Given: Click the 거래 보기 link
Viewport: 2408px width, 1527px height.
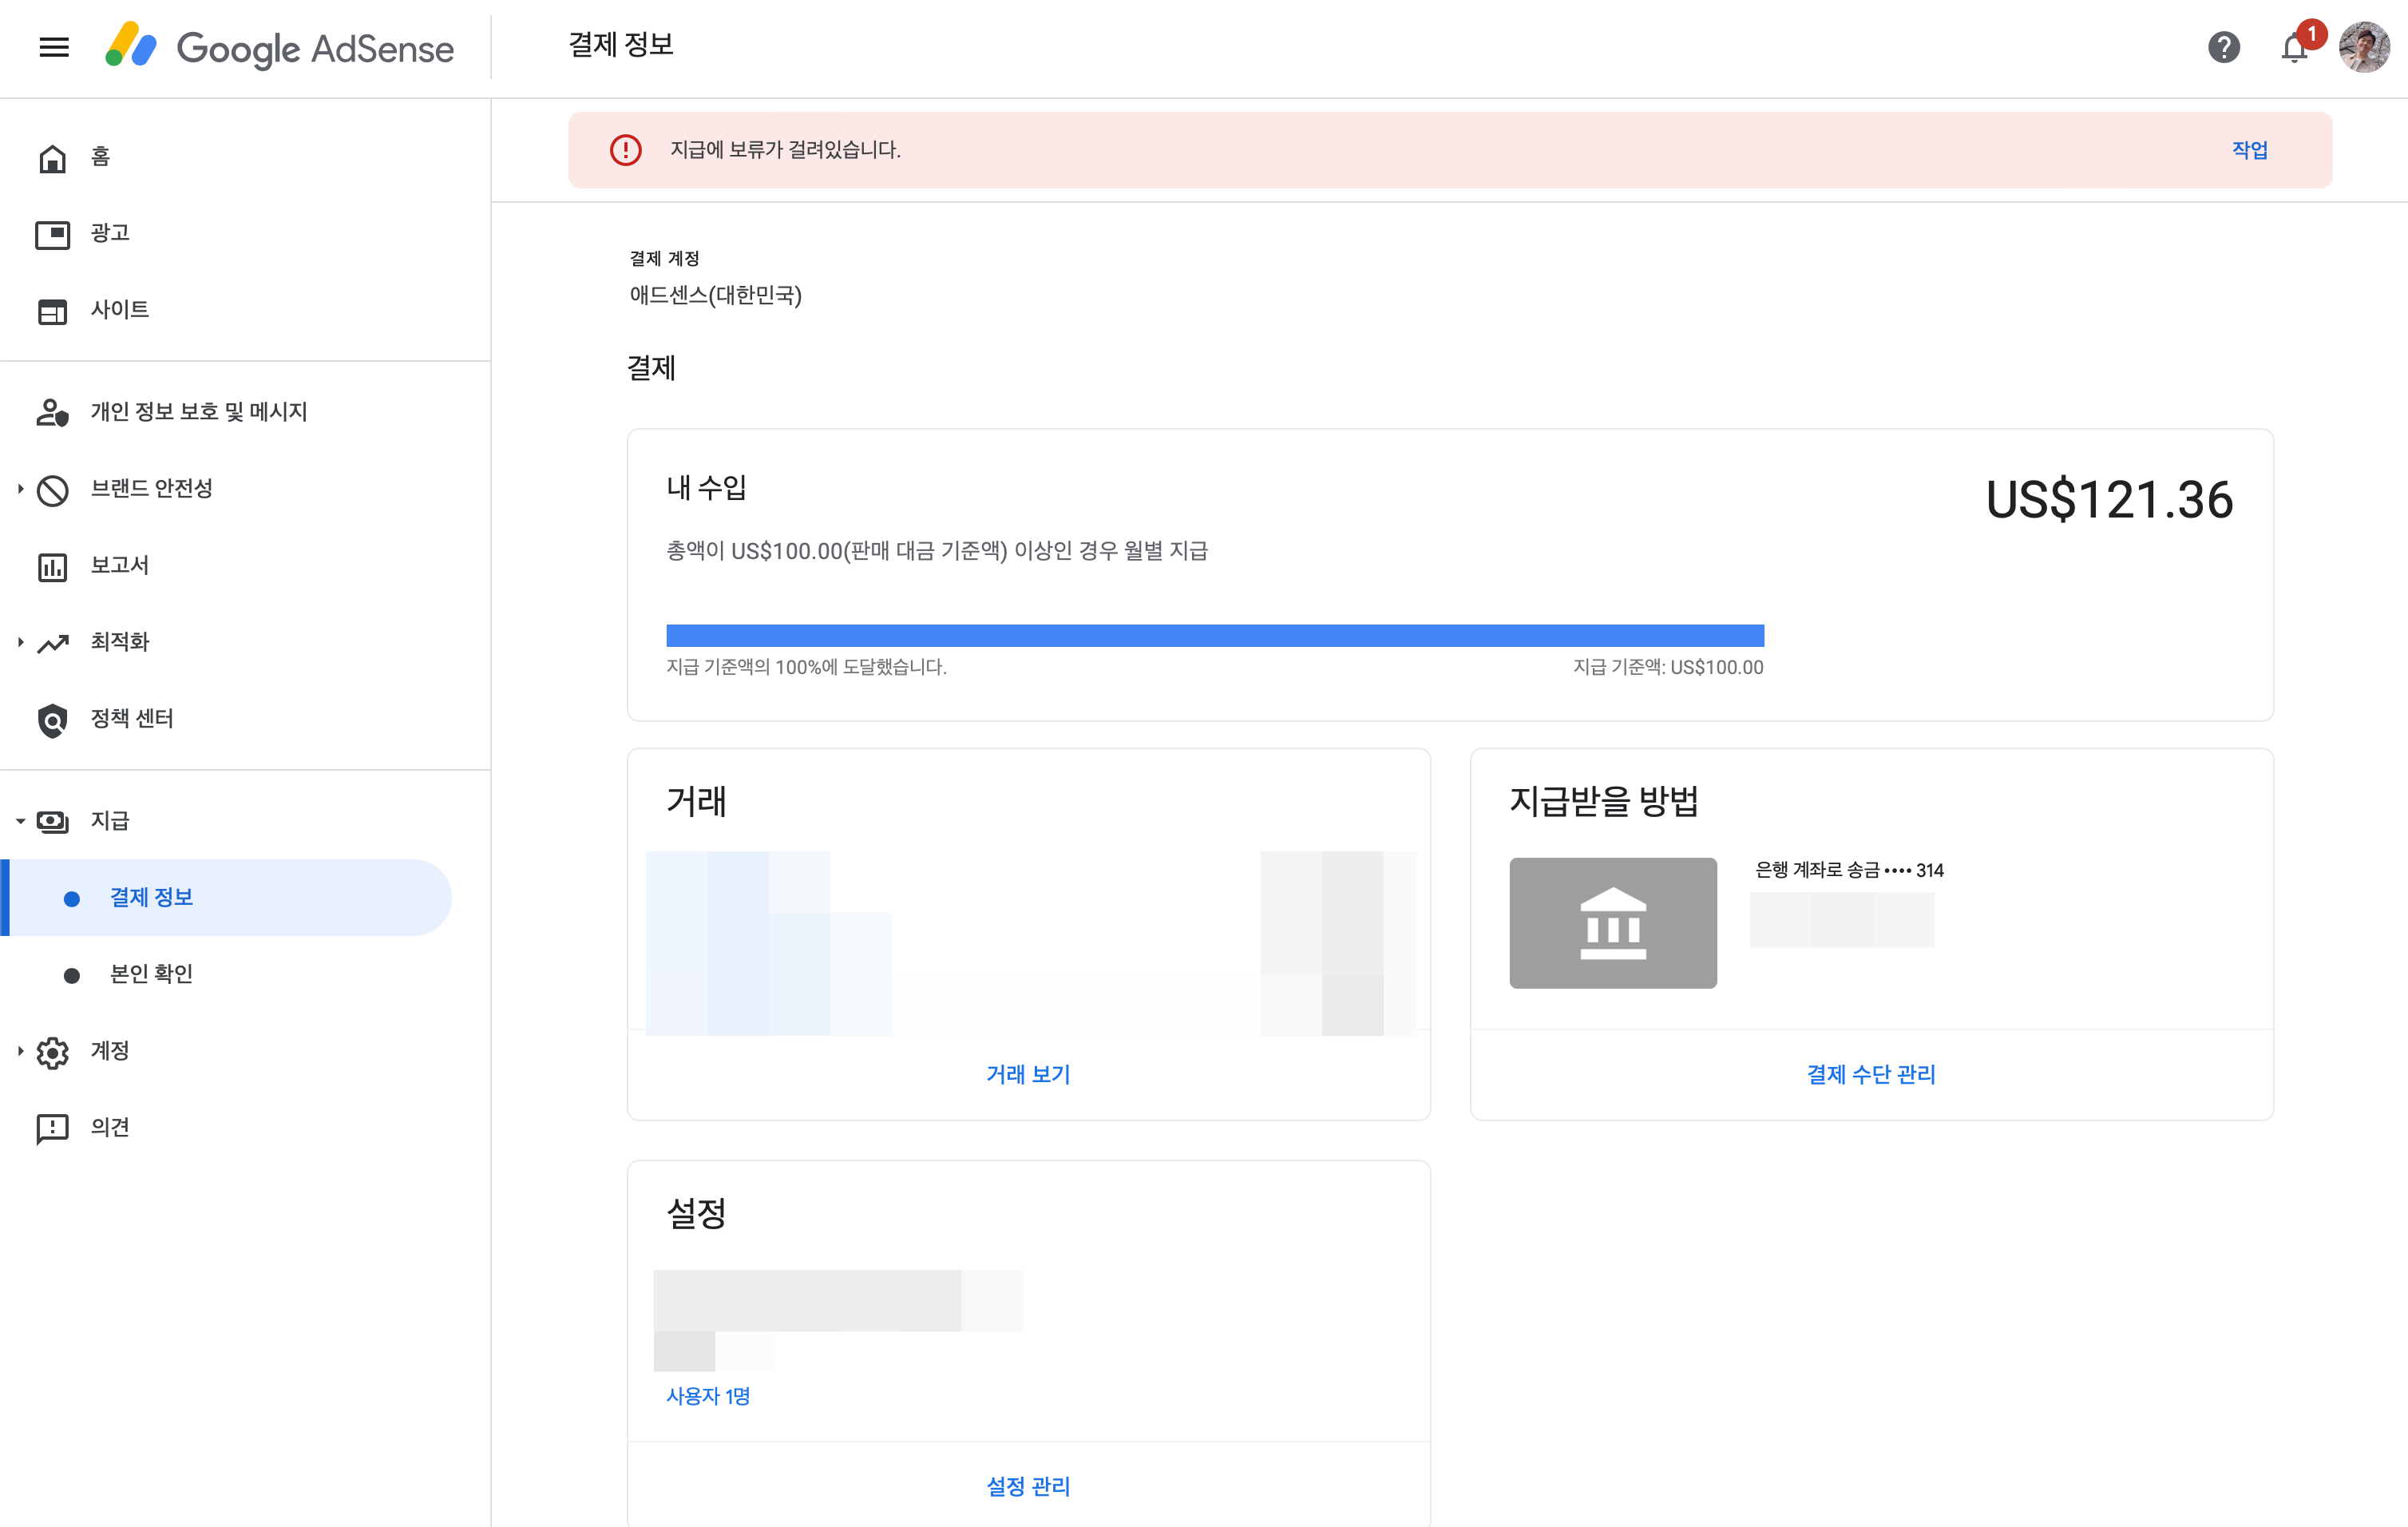Looking at the screenshot, I should tap(1028, 1075).
